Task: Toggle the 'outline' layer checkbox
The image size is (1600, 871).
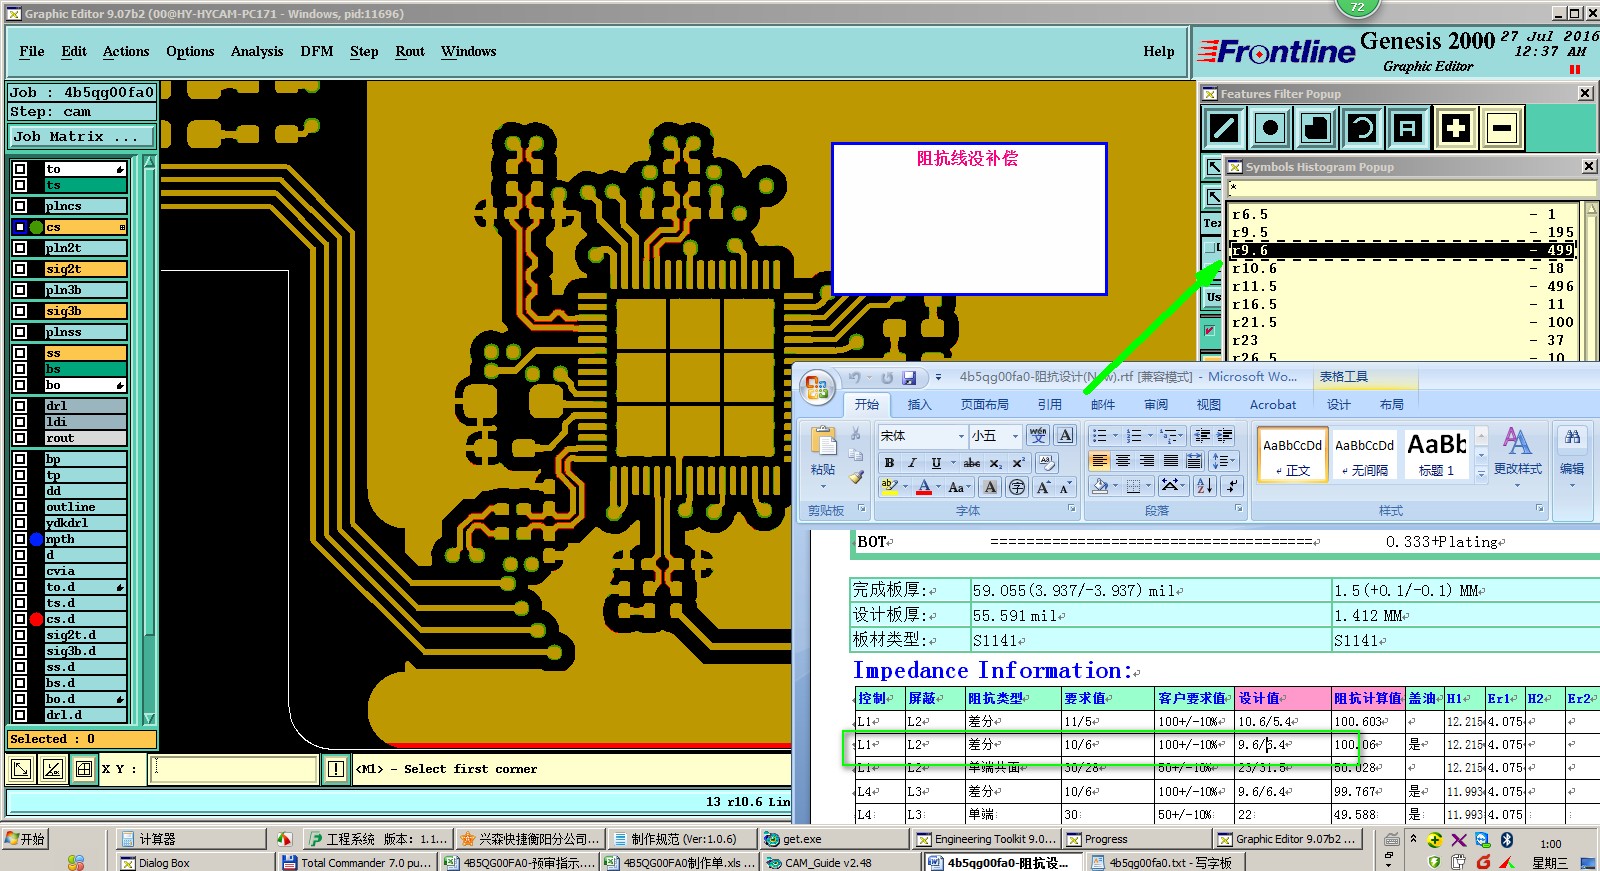Action: point(20,507)
